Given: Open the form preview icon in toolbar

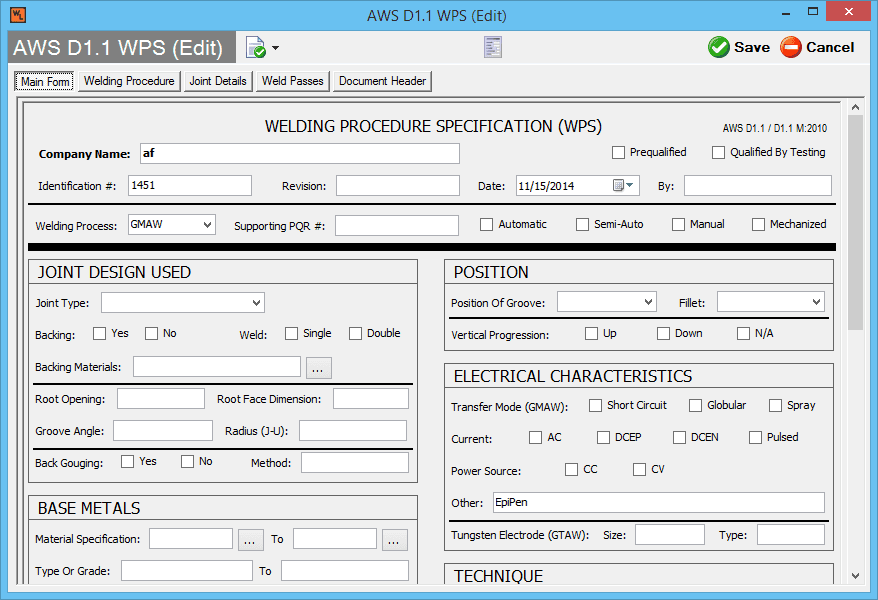Looking at the screenshot, I should (x=493, y=47).
